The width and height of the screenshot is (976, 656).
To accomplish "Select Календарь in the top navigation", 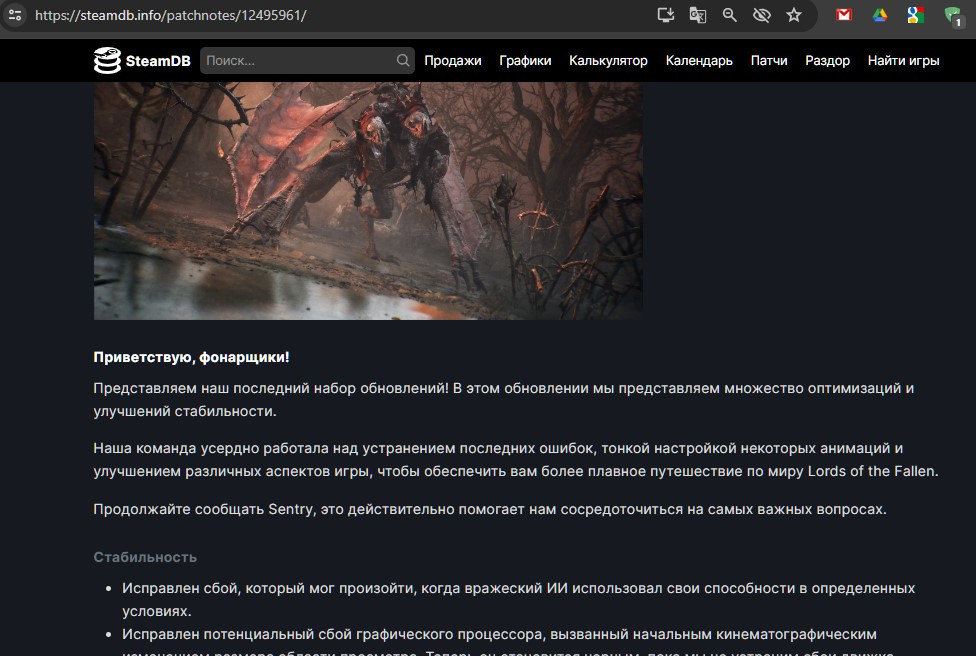I will tap(699, 61).
